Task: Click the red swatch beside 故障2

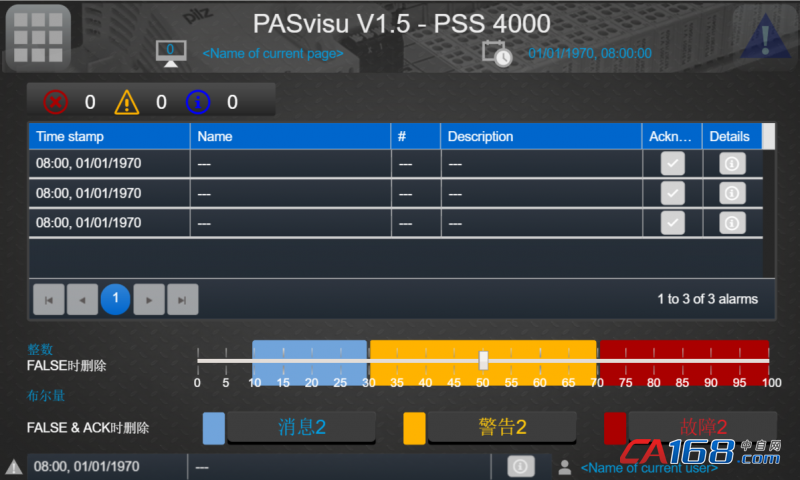Action: tap(615, 428)
